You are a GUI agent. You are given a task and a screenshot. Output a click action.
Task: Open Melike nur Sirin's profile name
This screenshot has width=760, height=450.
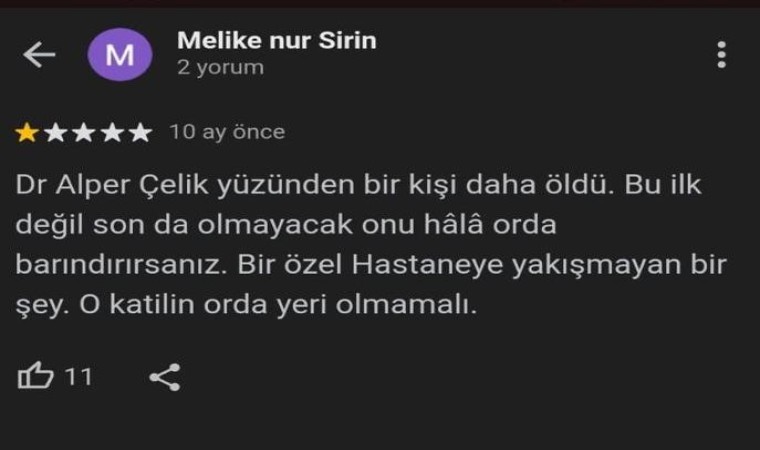click(x=277, y=40)
